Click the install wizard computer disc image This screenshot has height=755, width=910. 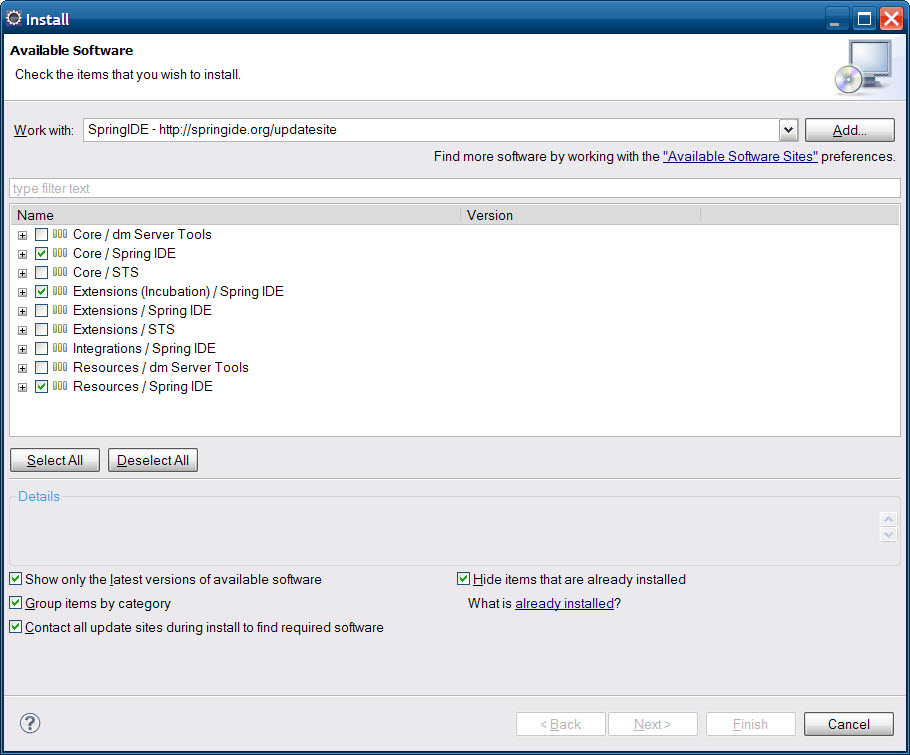point(864,67)
